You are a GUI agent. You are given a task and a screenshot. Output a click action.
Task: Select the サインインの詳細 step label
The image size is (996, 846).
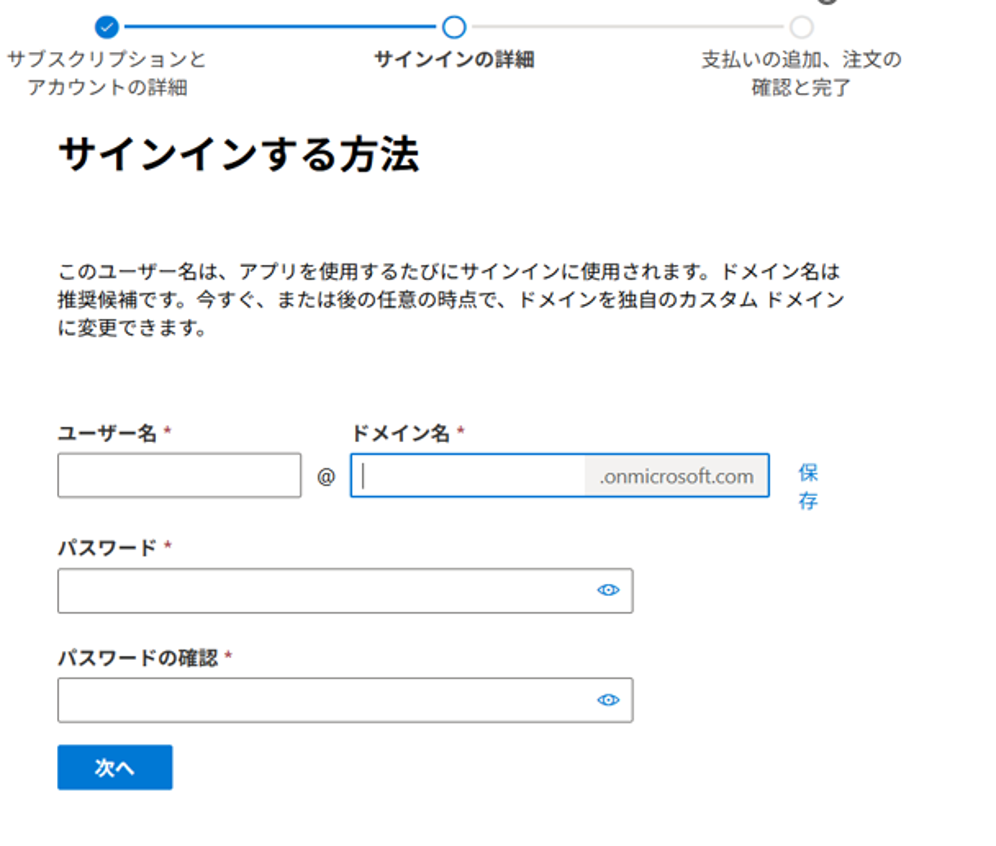pos(454,59)
